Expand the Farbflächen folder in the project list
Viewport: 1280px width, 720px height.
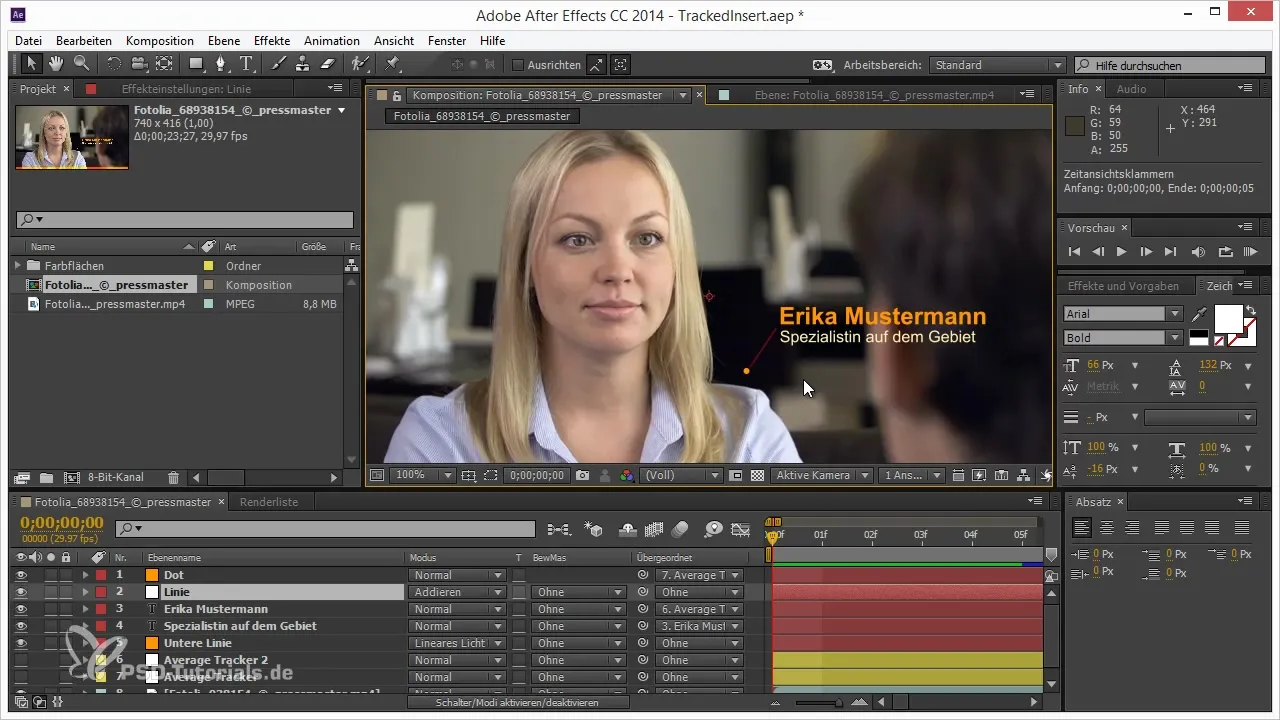click(x=18, y=266)
